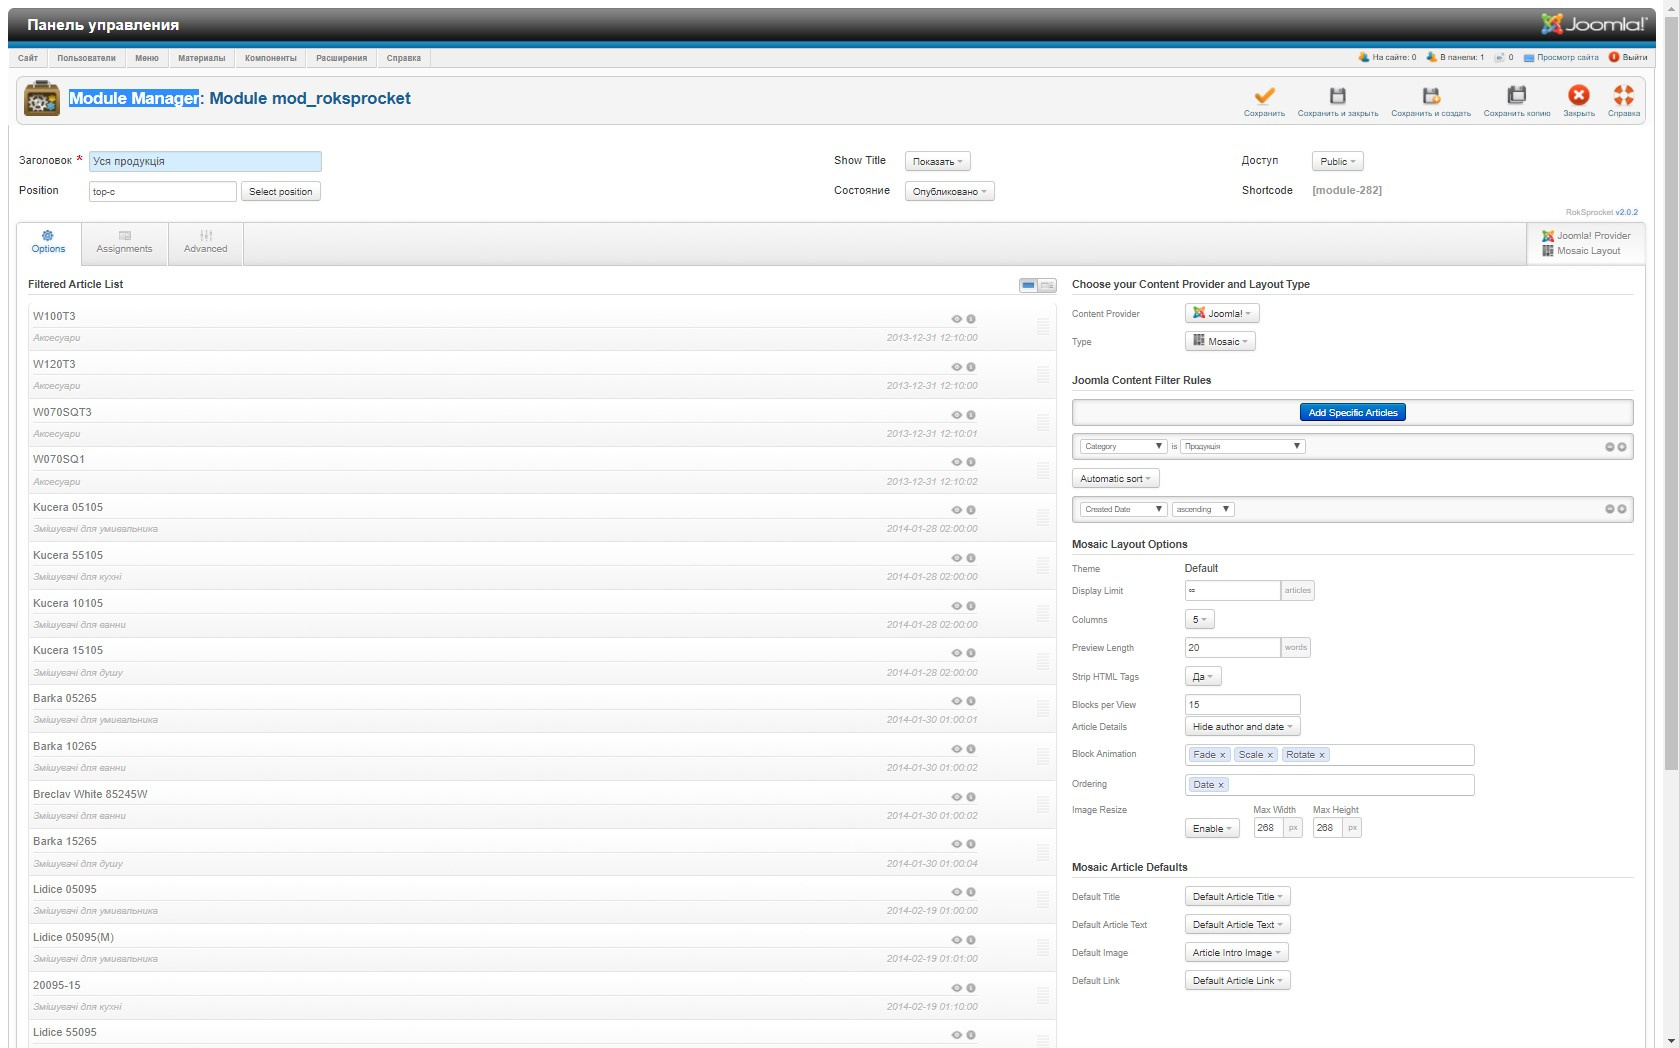Add a sort rule after Created Date (plus)
Image resolution: width=1679 pixels, height=1048 pixels.
pos(1621,509)
